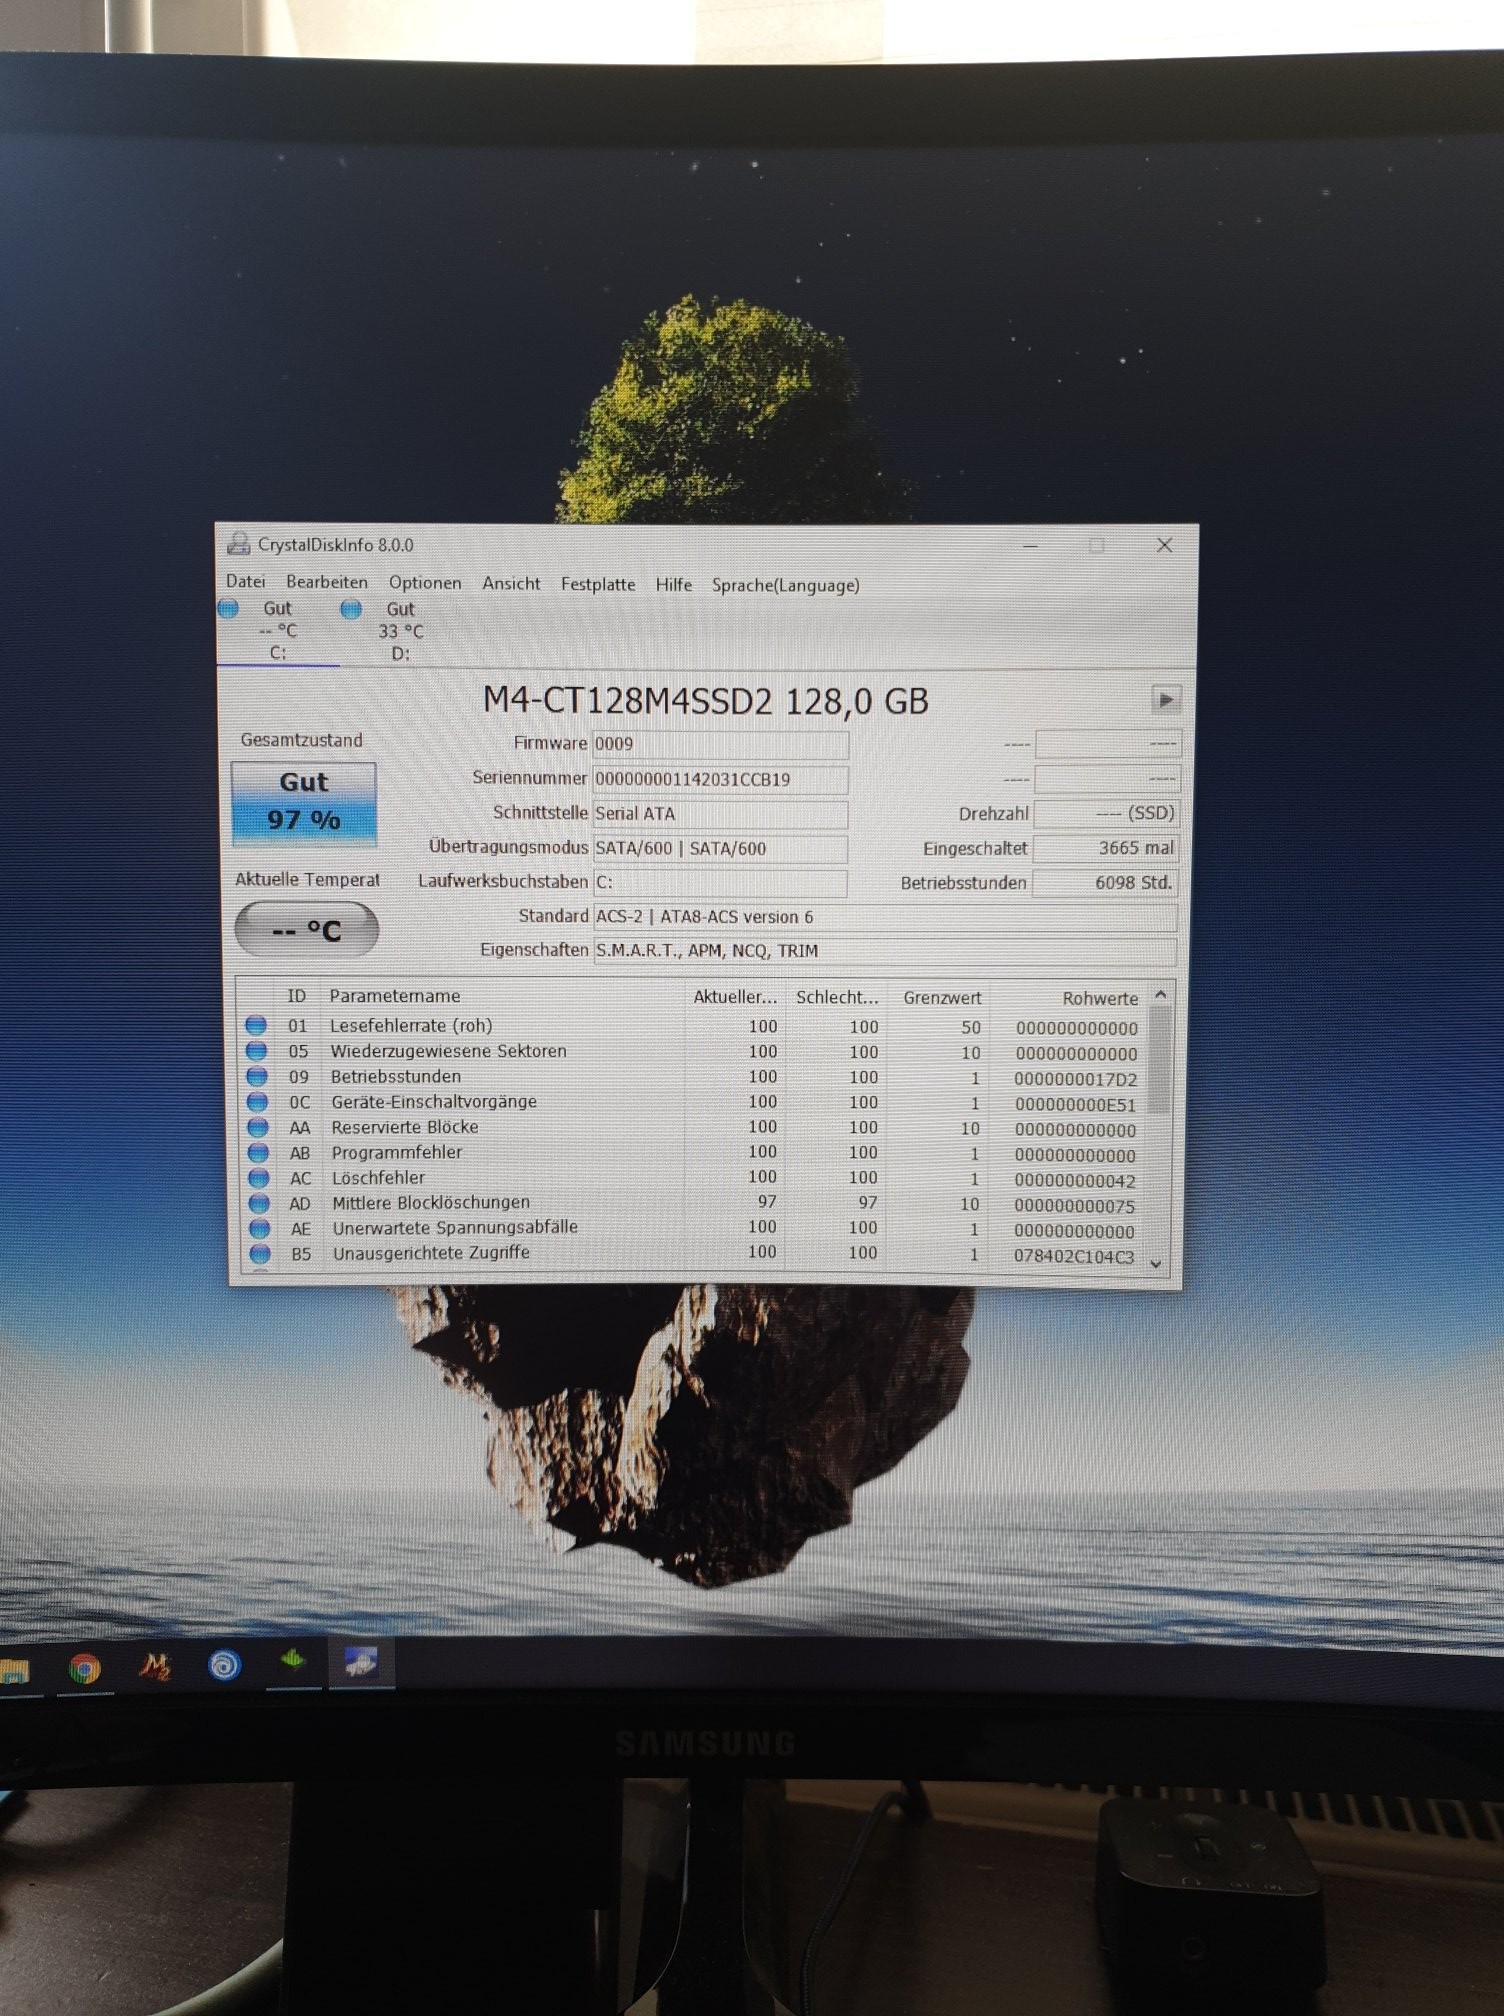Click status orb of Mittlere Blocklöschungen row

click(259, 1203)
